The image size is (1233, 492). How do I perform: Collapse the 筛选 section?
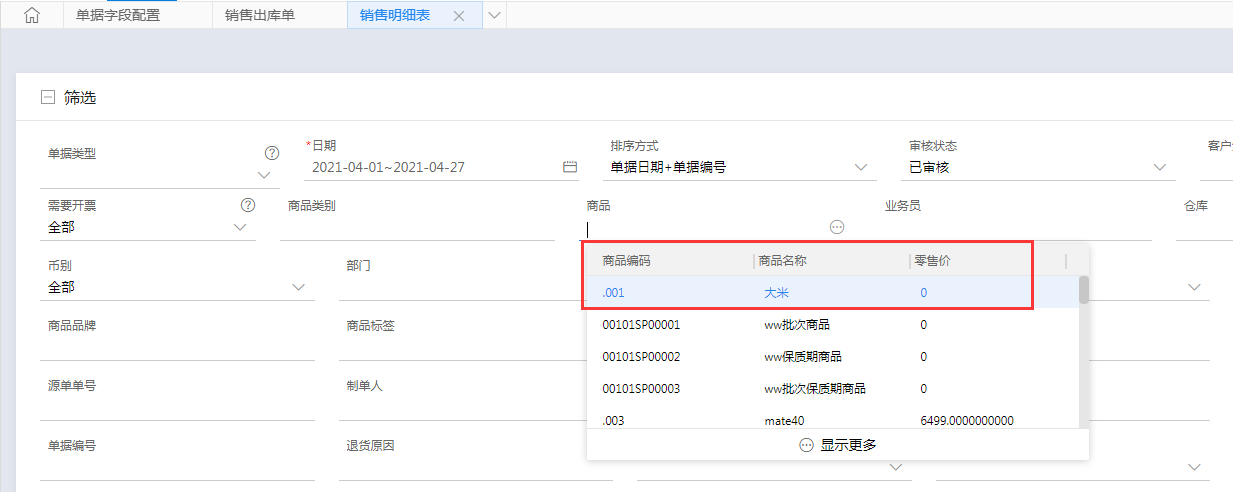click(46, 98)
